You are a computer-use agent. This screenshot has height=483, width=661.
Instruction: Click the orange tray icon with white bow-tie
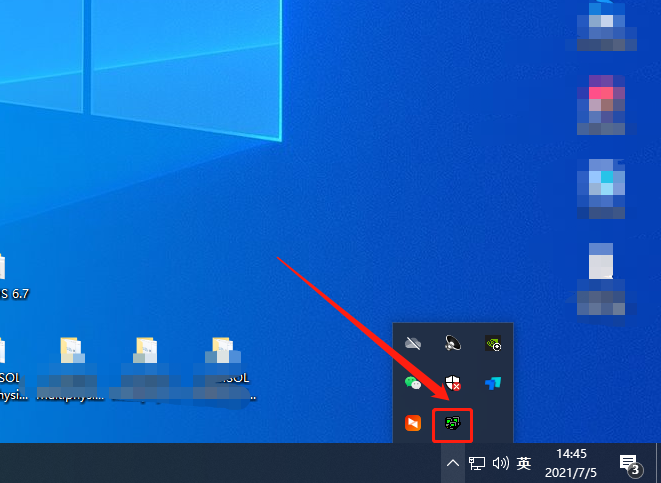tap(413, 423)
